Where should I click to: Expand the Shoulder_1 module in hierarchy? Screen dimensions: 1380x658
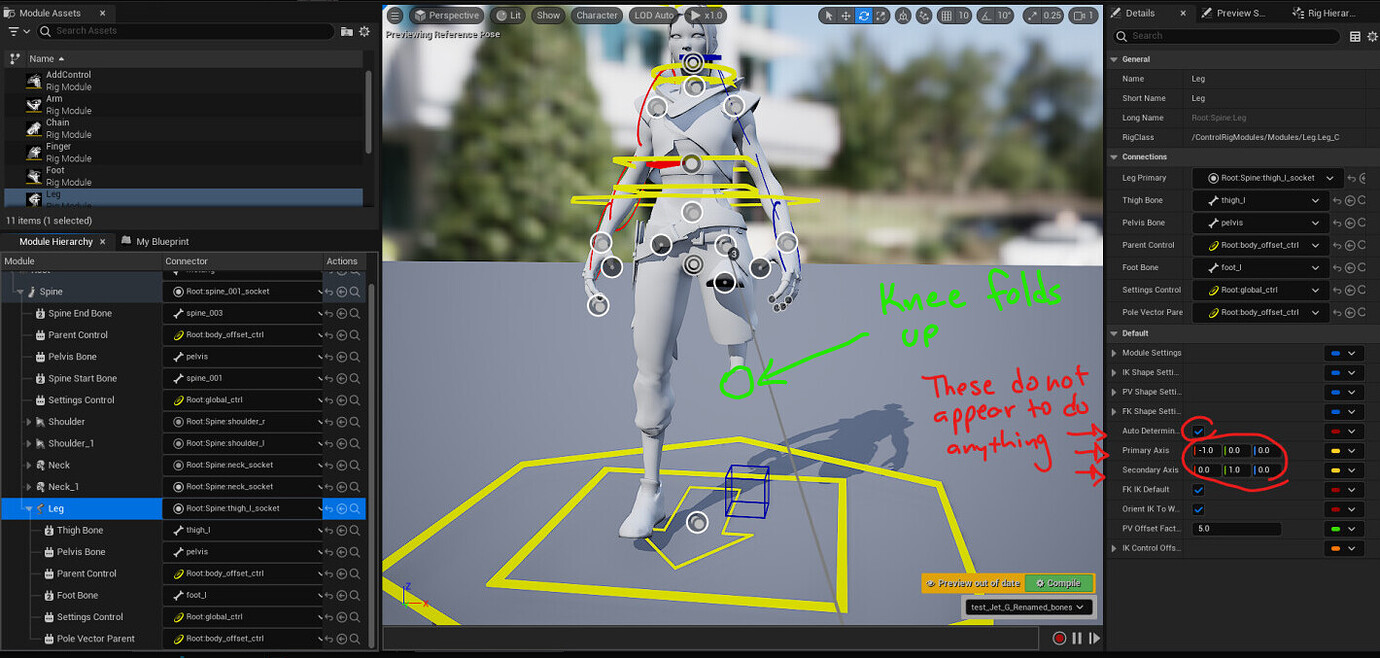(x=28, y=444)
